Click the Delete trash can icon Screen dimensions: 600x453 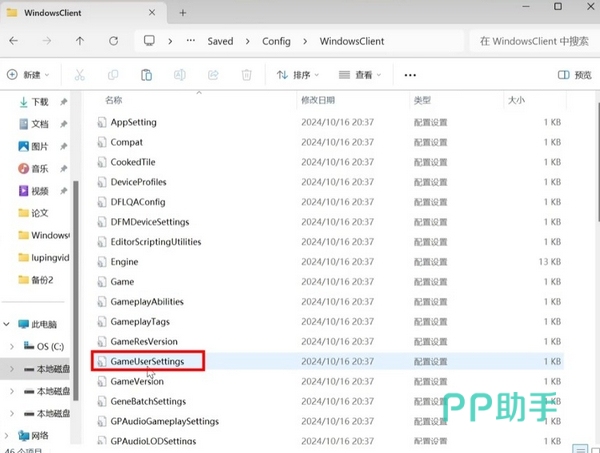246,75
